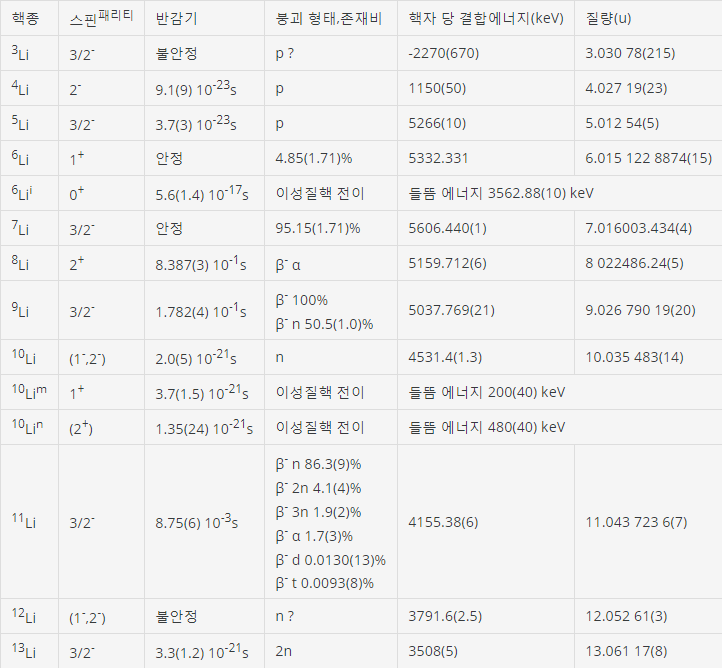
Task: Select the ⁶Li stable isotope cell
Action: pyautogui.click(x=30, y=158)
